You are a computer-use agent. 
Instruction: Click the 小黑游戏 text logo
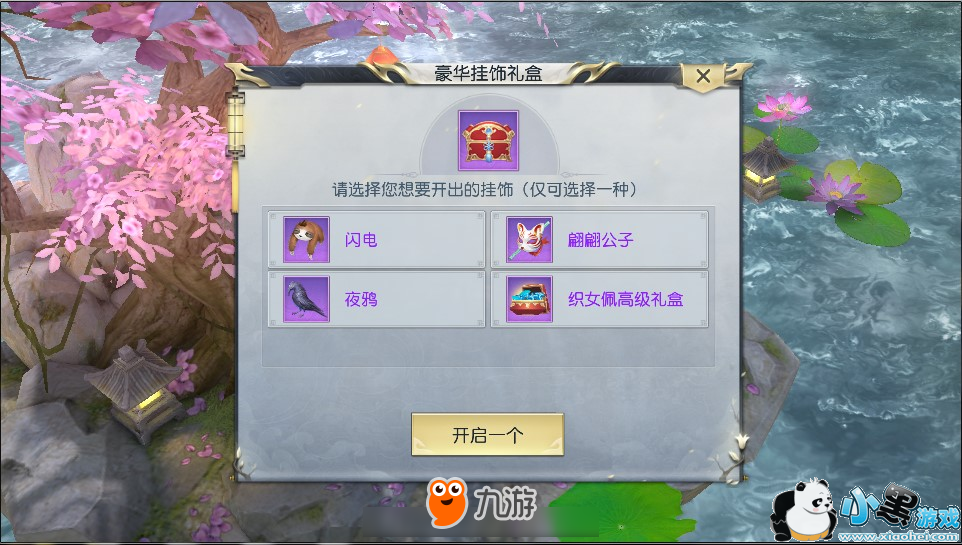tap(899, 509)
